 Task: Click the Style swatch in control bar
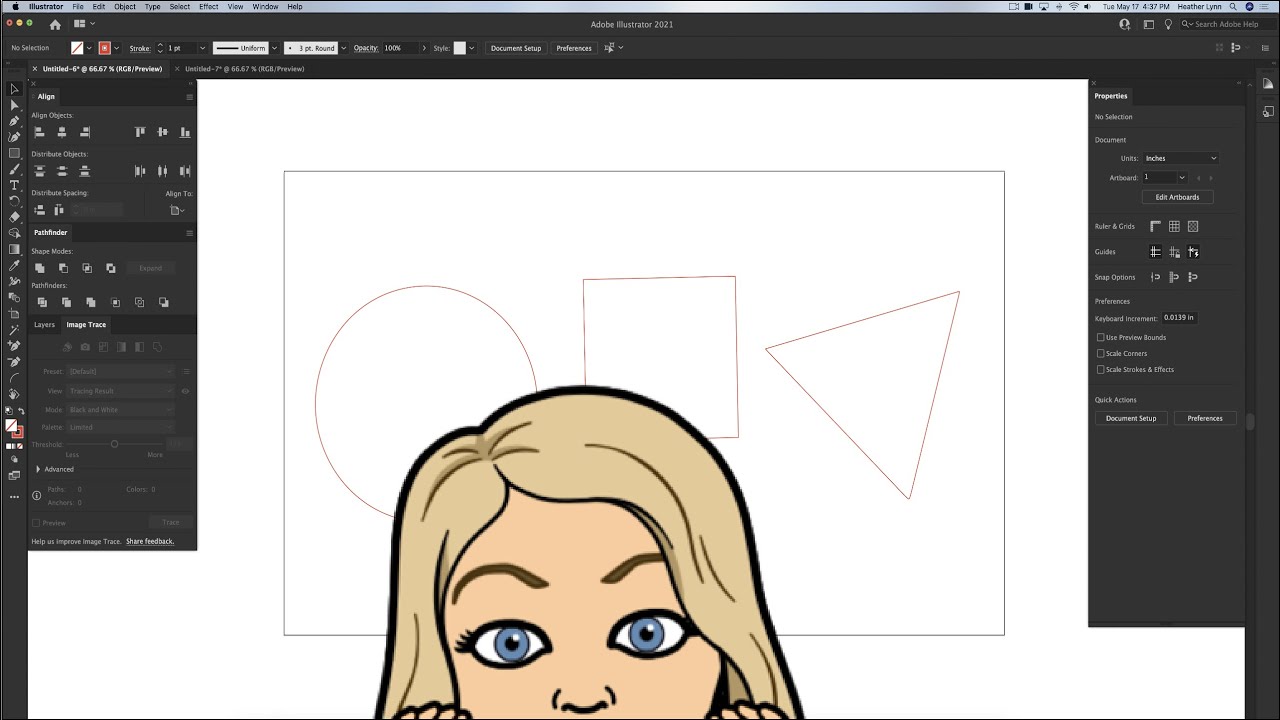click(x=460, y=48)
